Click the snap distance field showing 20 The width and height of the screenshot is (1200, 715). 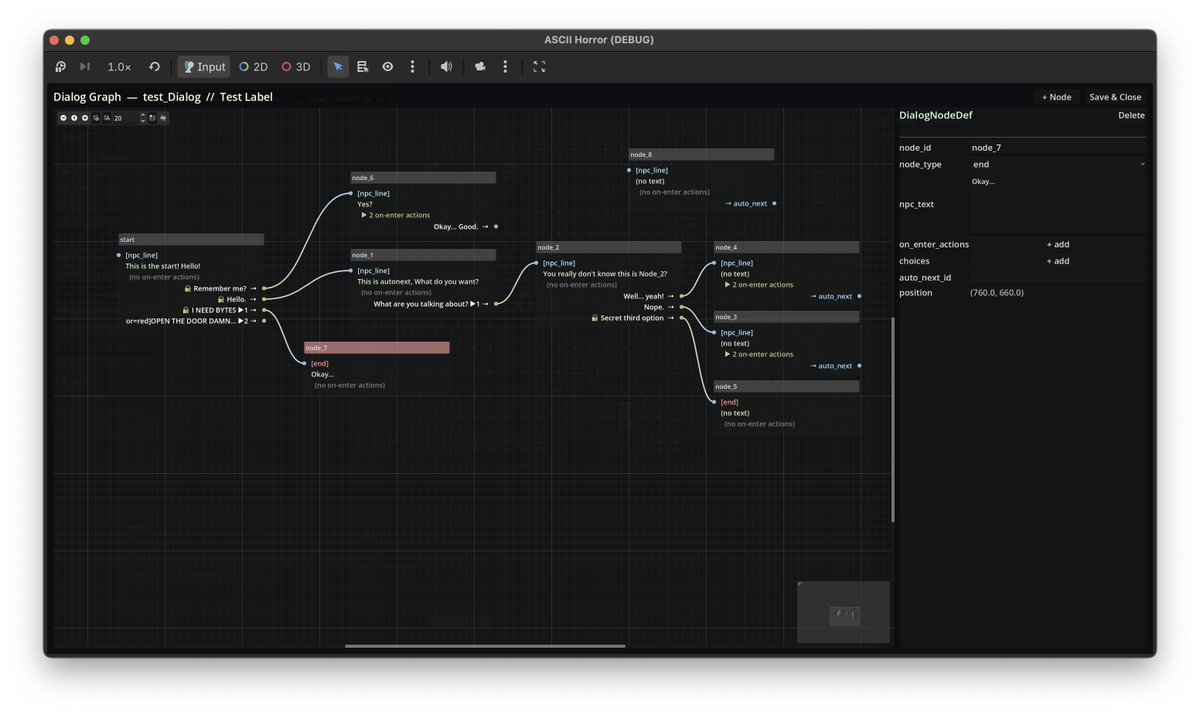coord(125,118)
